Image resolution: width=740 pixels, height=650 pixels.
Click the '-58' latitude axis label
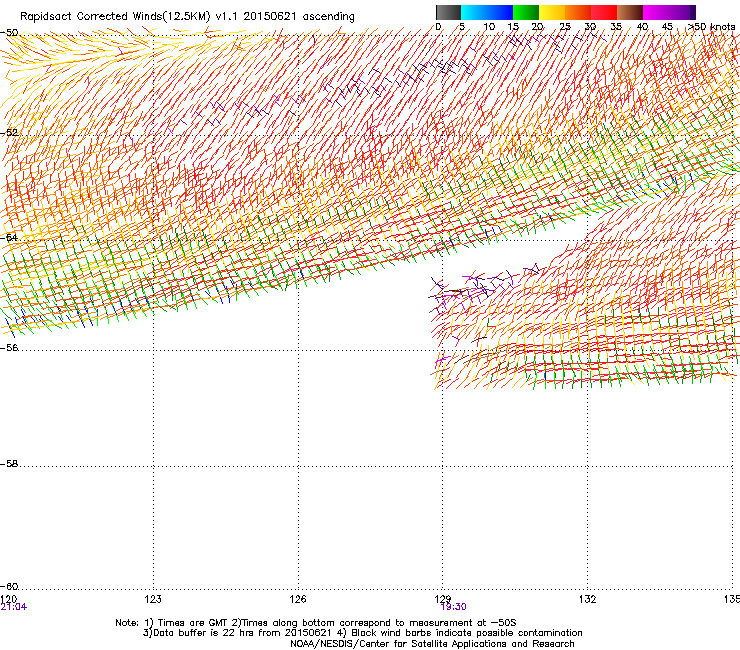9,464
